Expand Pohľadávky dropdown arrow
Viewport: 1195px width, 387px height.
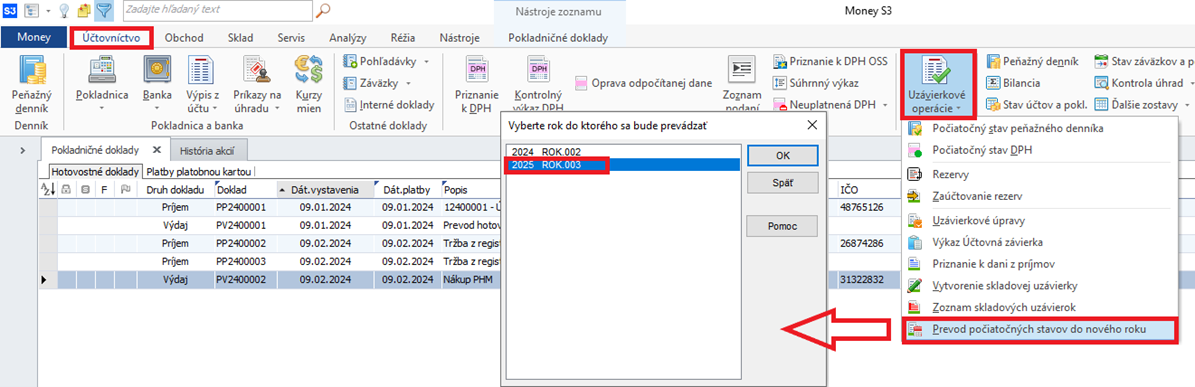coord(426,61)
